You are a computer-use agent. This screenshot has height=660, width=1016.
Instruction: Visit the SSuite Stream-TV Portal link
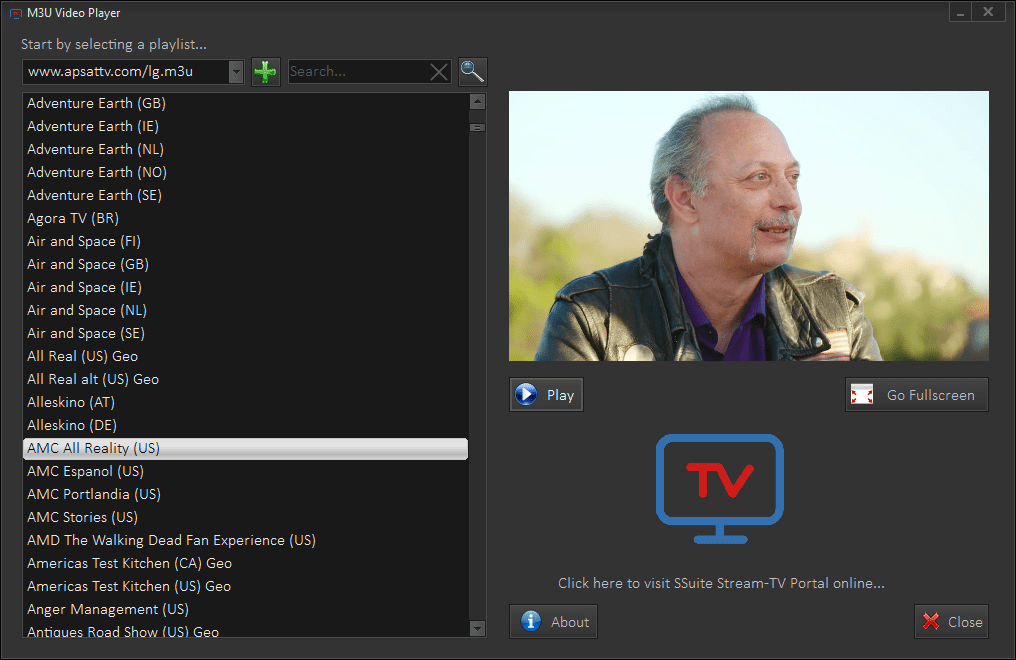(721, 583)
